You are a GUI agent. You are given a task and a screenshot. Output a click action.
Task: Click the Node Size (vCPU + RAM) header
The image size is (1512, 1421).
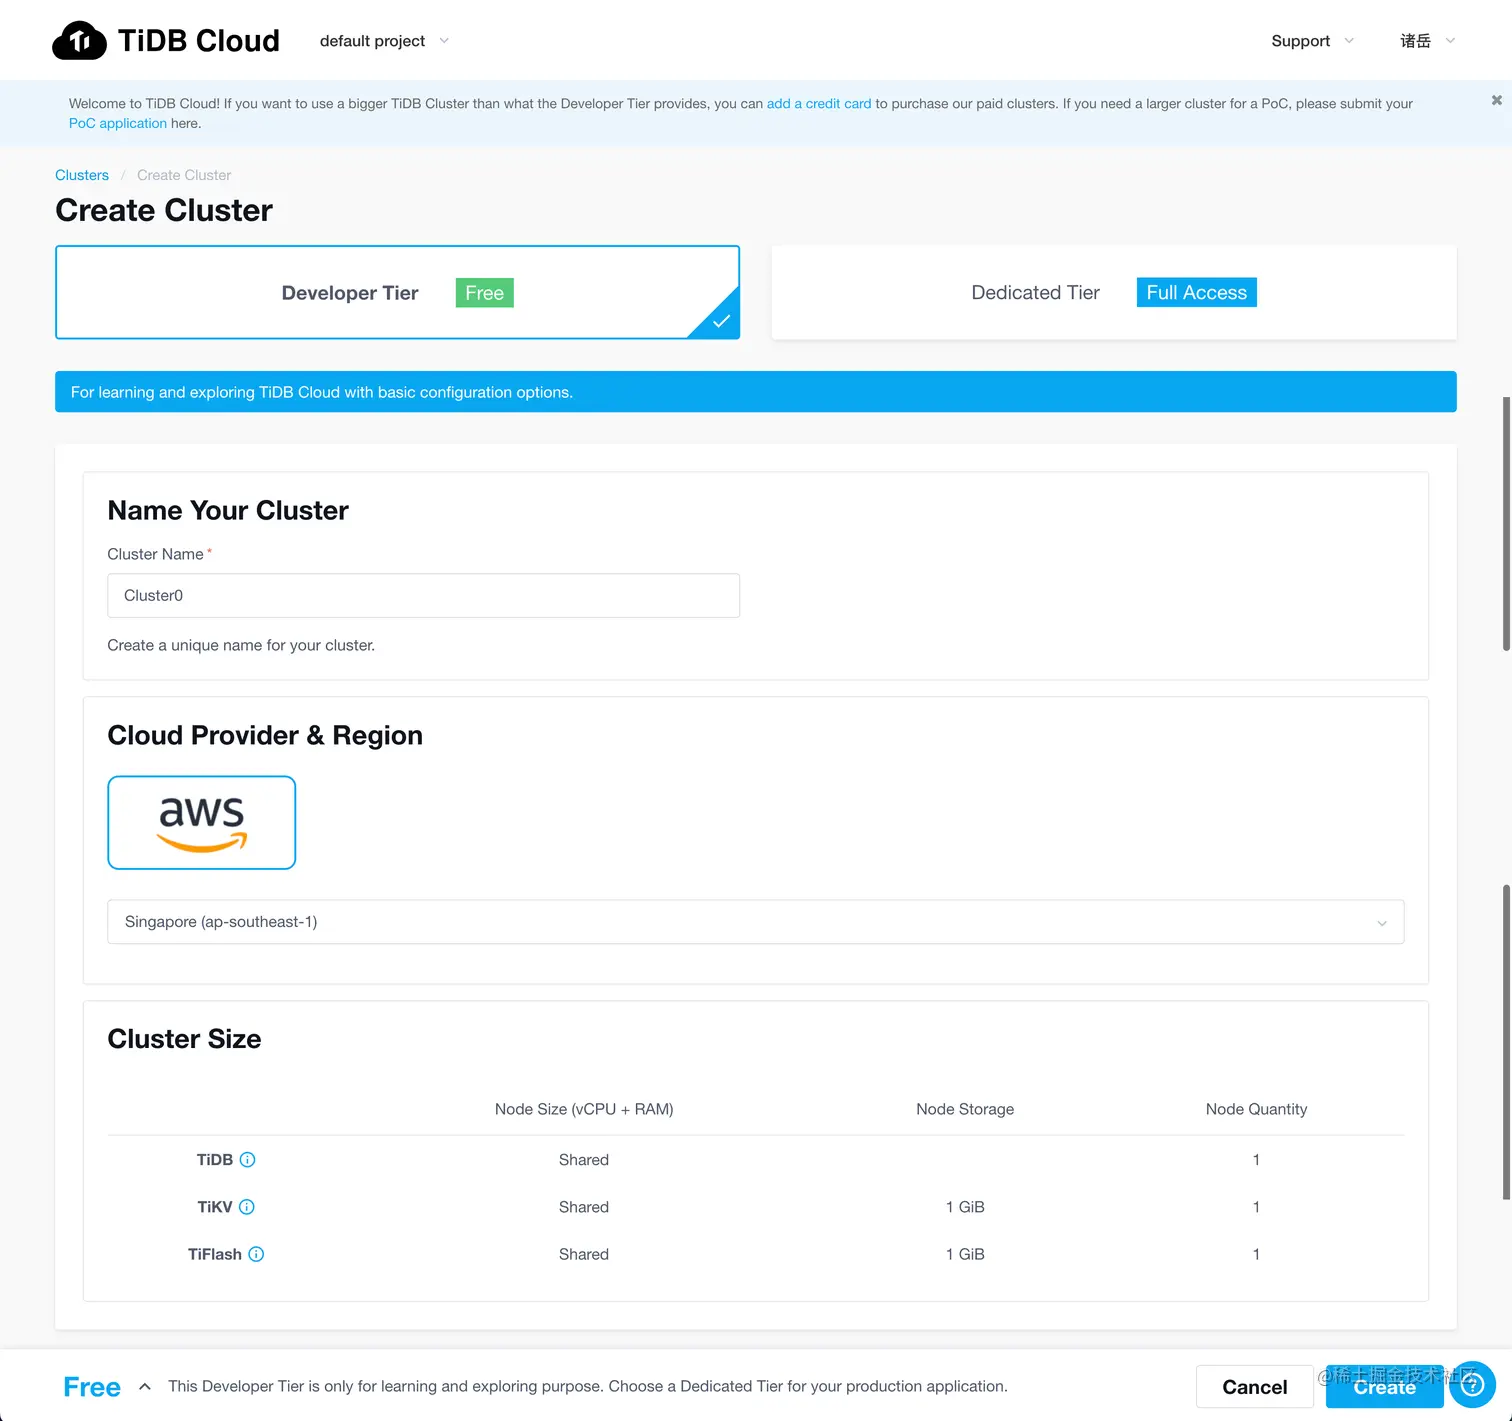pos(584,1109)
